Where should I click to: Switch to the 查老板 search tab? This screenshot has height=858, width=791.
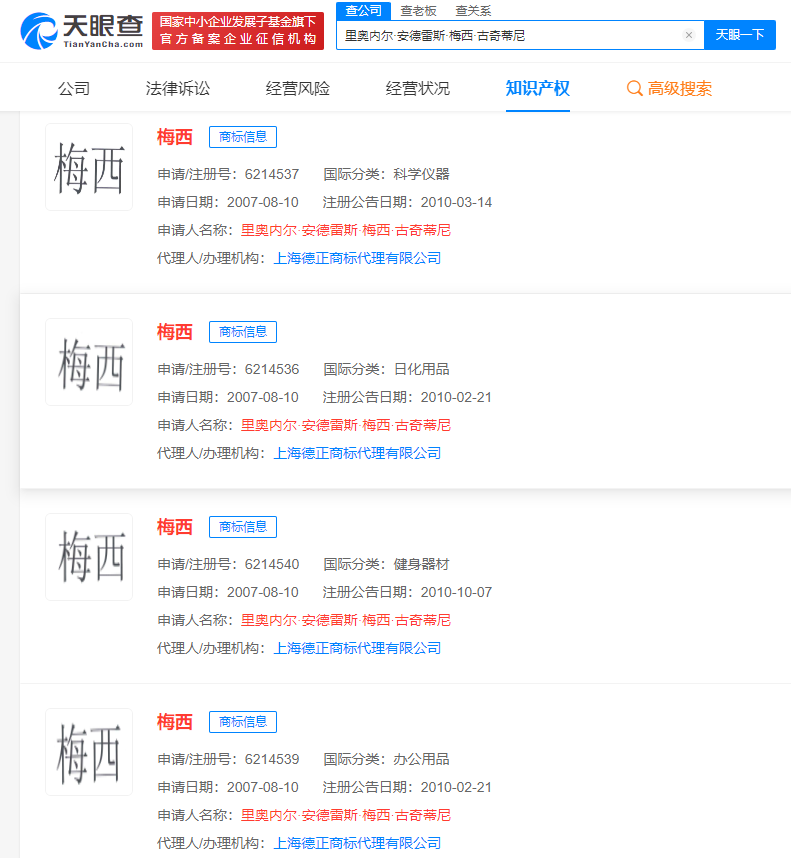pyautogui.click(x=418, y=10)
